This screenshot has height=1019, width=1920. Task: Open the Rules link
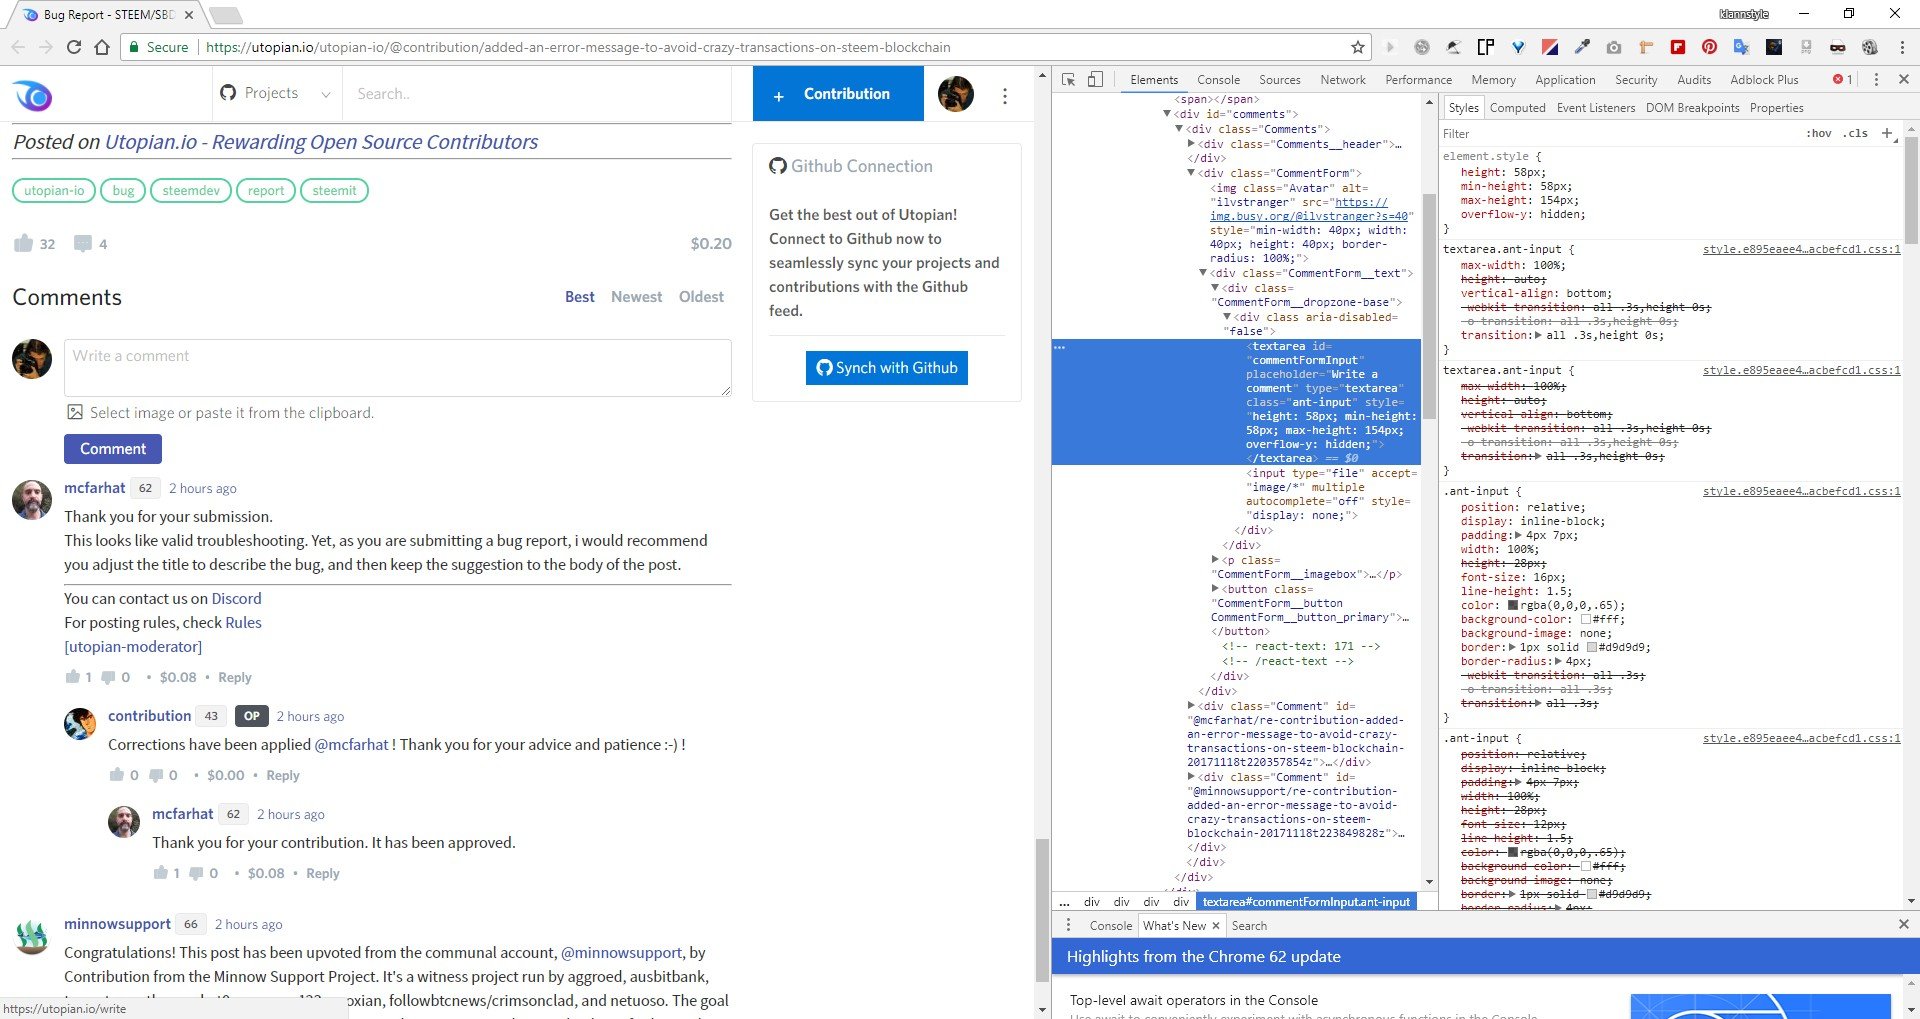pos(243,622)
